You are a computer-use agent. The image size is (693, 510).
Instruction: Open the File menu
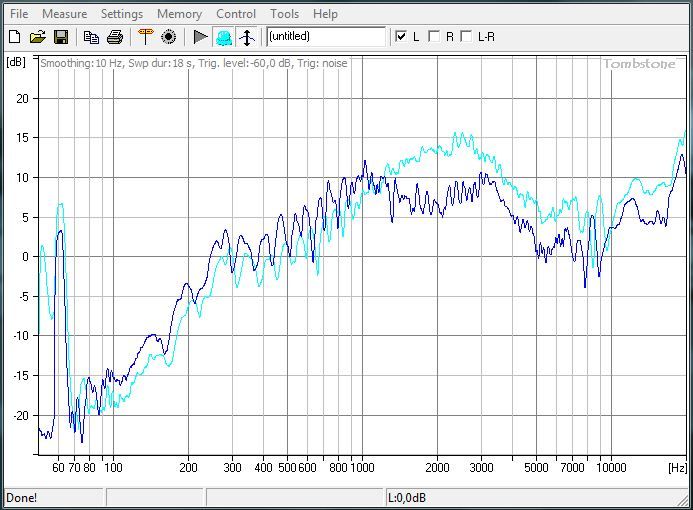[x=19, y=14]
